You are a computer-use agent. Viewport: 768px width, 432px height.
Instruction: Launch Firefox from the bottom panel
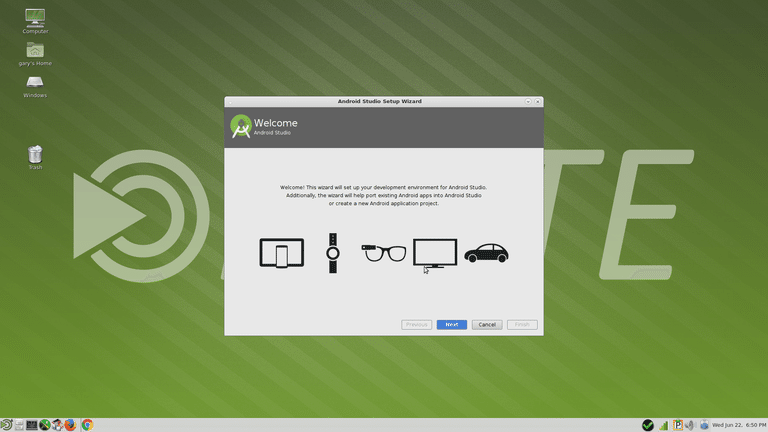71,425
